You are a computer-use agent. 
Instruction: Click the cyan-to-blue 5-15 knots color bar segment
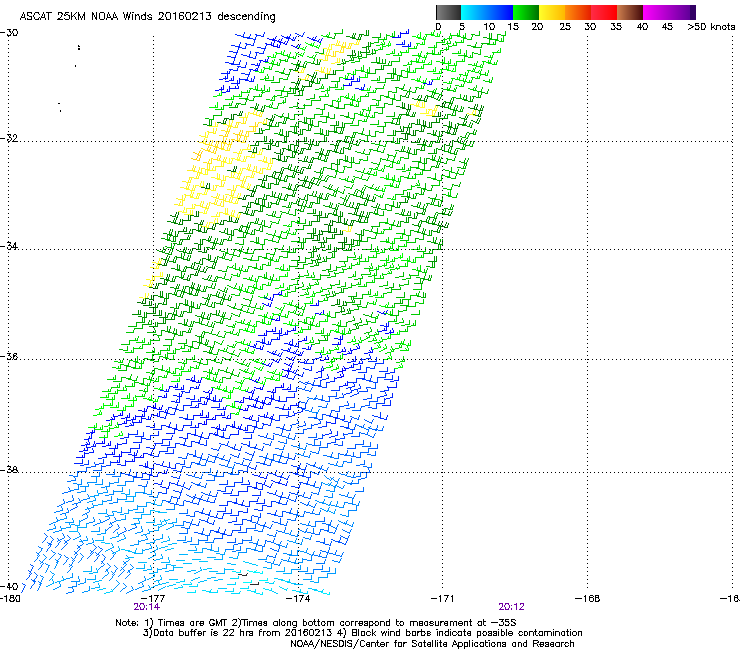(x=487, y=12)
